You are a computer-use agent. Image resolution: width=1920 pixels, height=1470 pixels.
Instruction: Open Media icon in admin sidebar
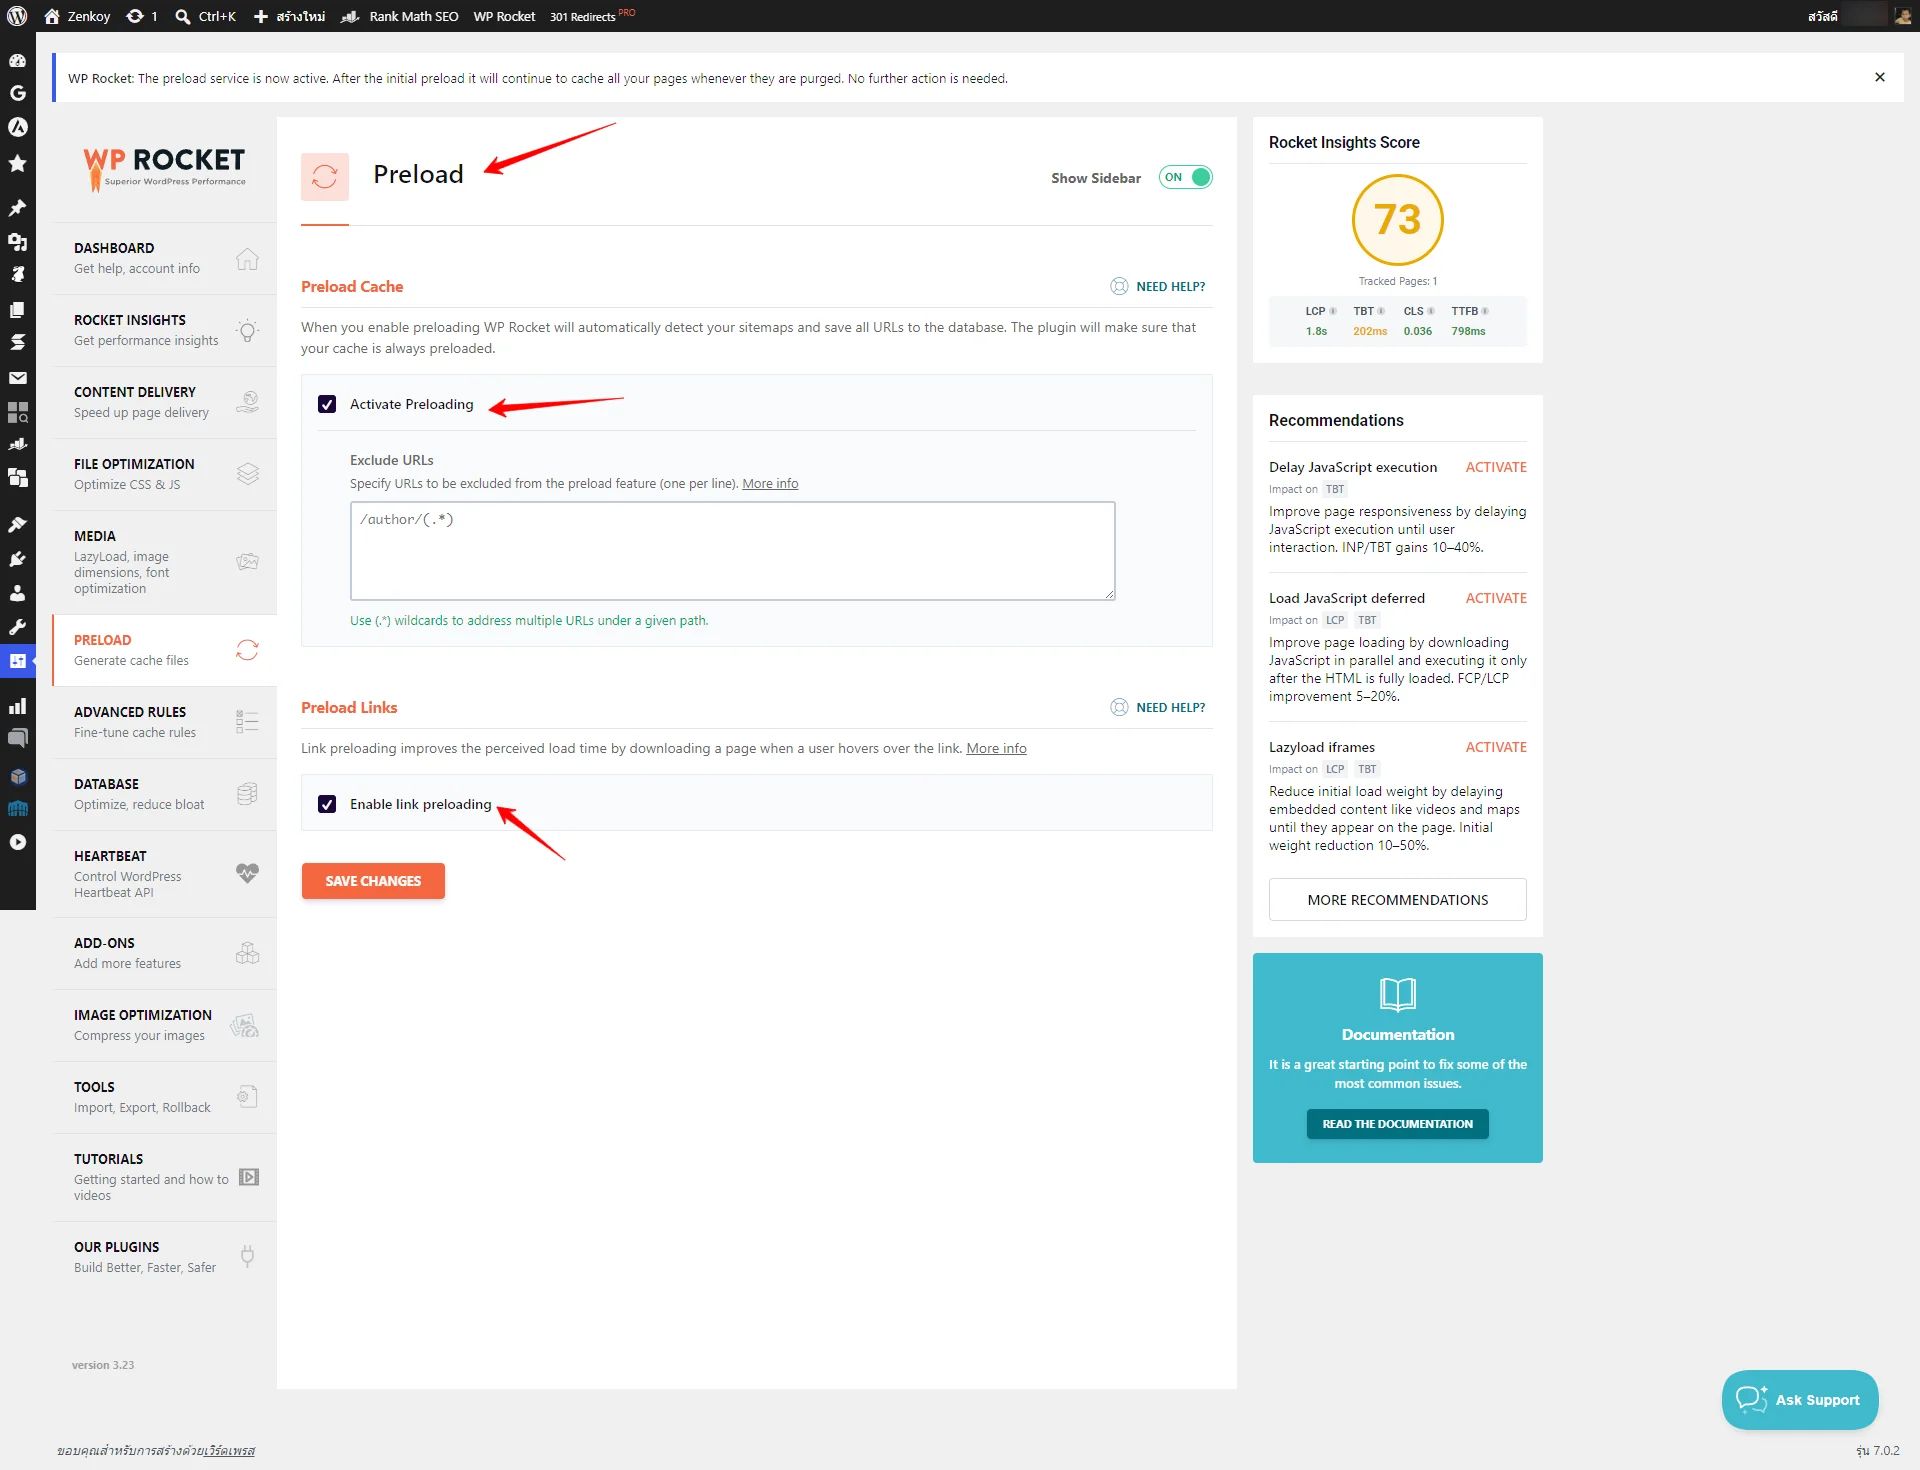coord(17,241)
